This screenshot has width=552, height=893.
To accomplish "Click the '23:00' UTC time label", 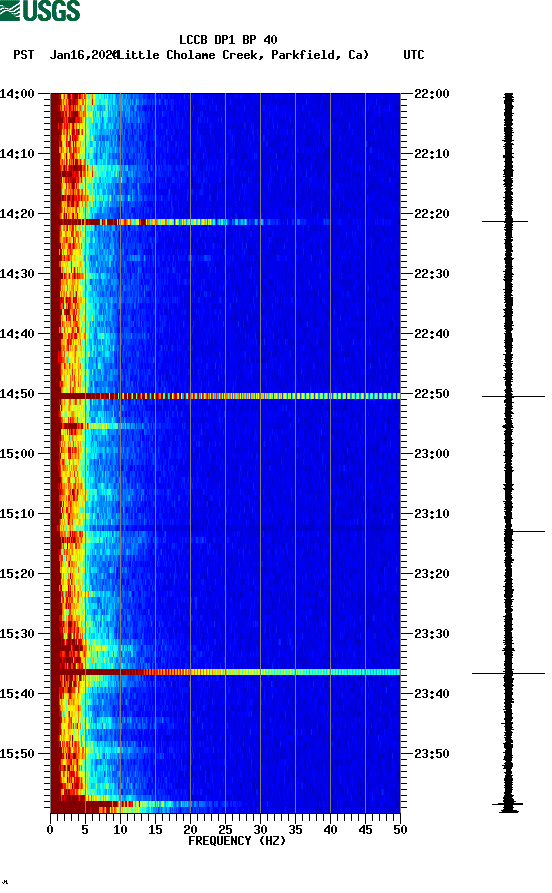I will point(432,454).
